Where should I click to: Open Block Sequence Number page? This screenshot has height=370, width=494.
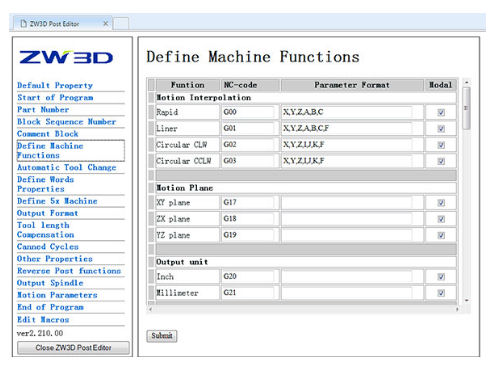coord(66,122)
